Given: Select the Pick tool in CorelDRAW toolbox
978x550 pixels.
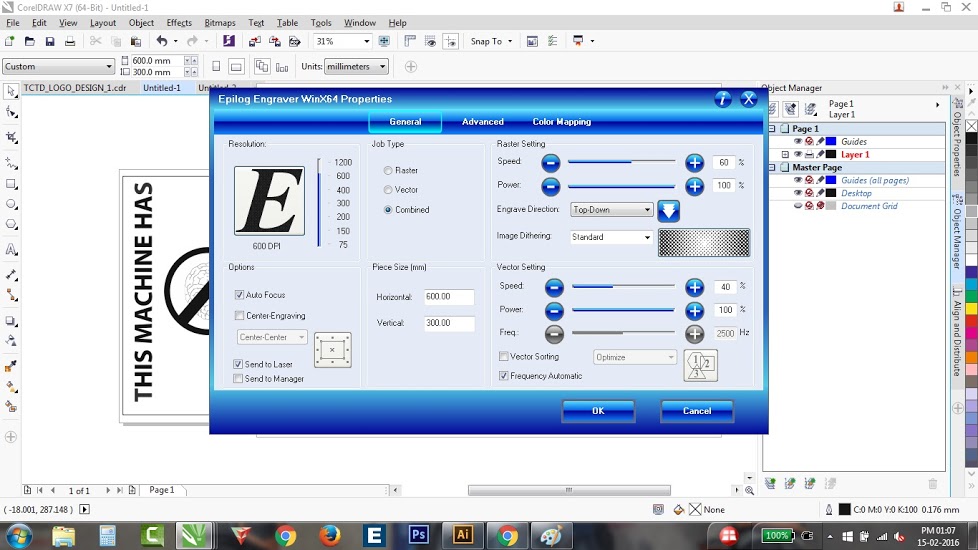Looking at the screenshot, I should tap(11, 92).
